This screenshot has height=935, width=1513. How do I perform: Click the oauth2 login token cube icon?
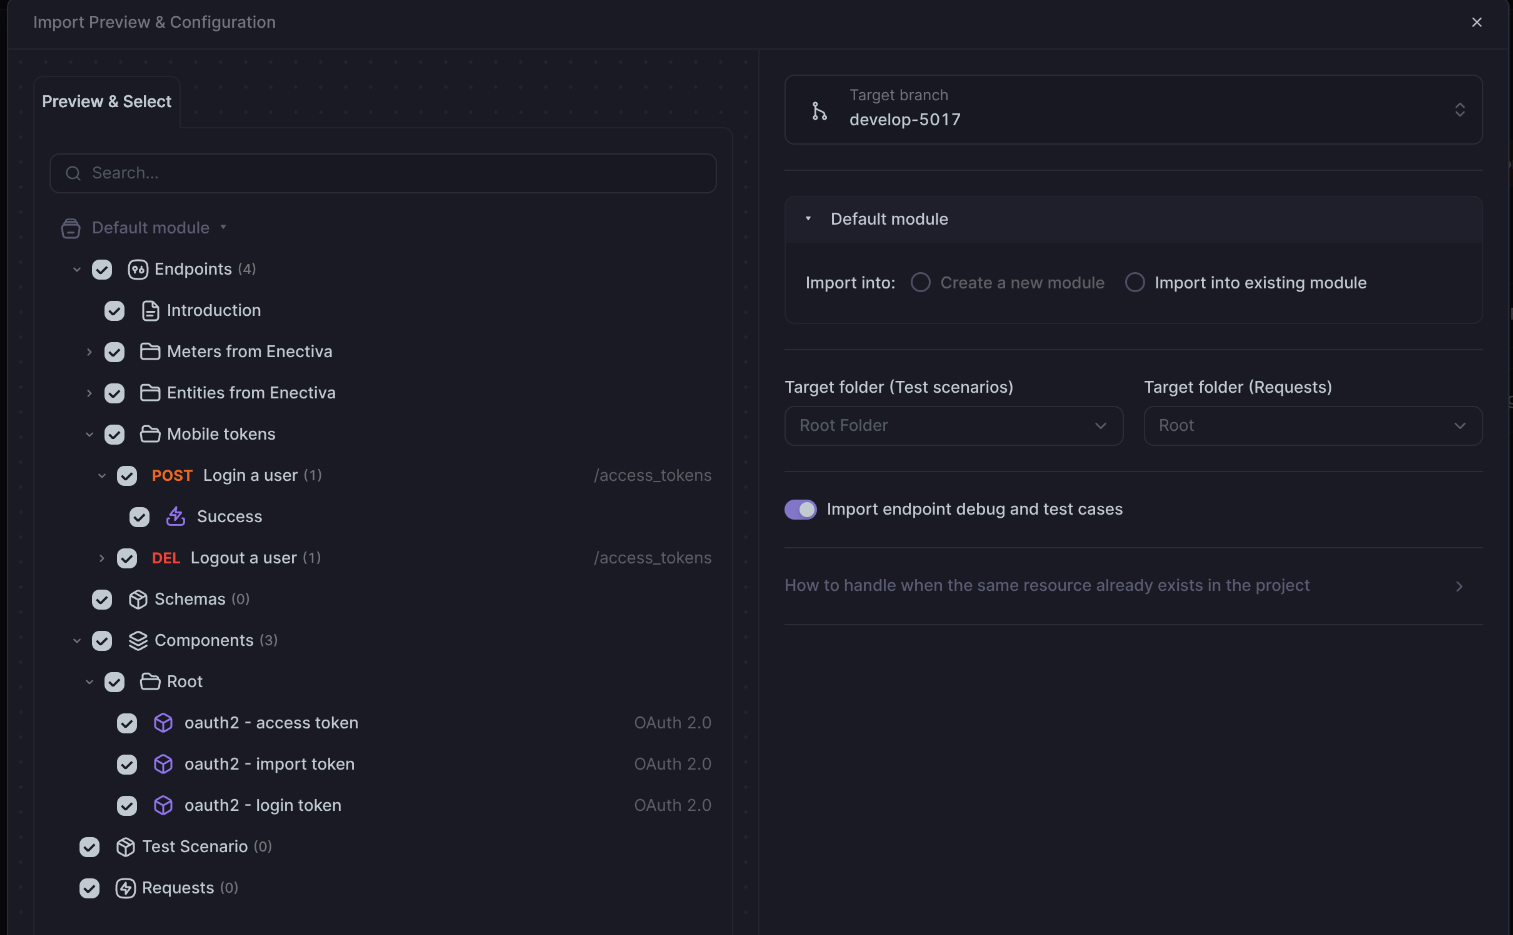163,806
